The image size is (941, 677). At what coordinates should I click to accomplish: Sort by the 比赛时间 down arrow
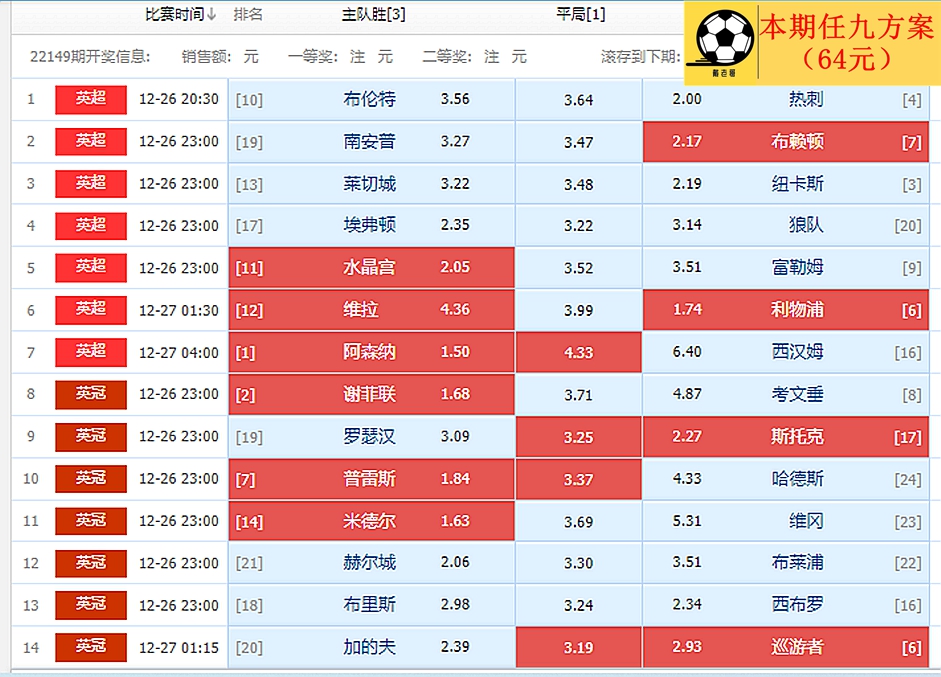tap(212, 14)
